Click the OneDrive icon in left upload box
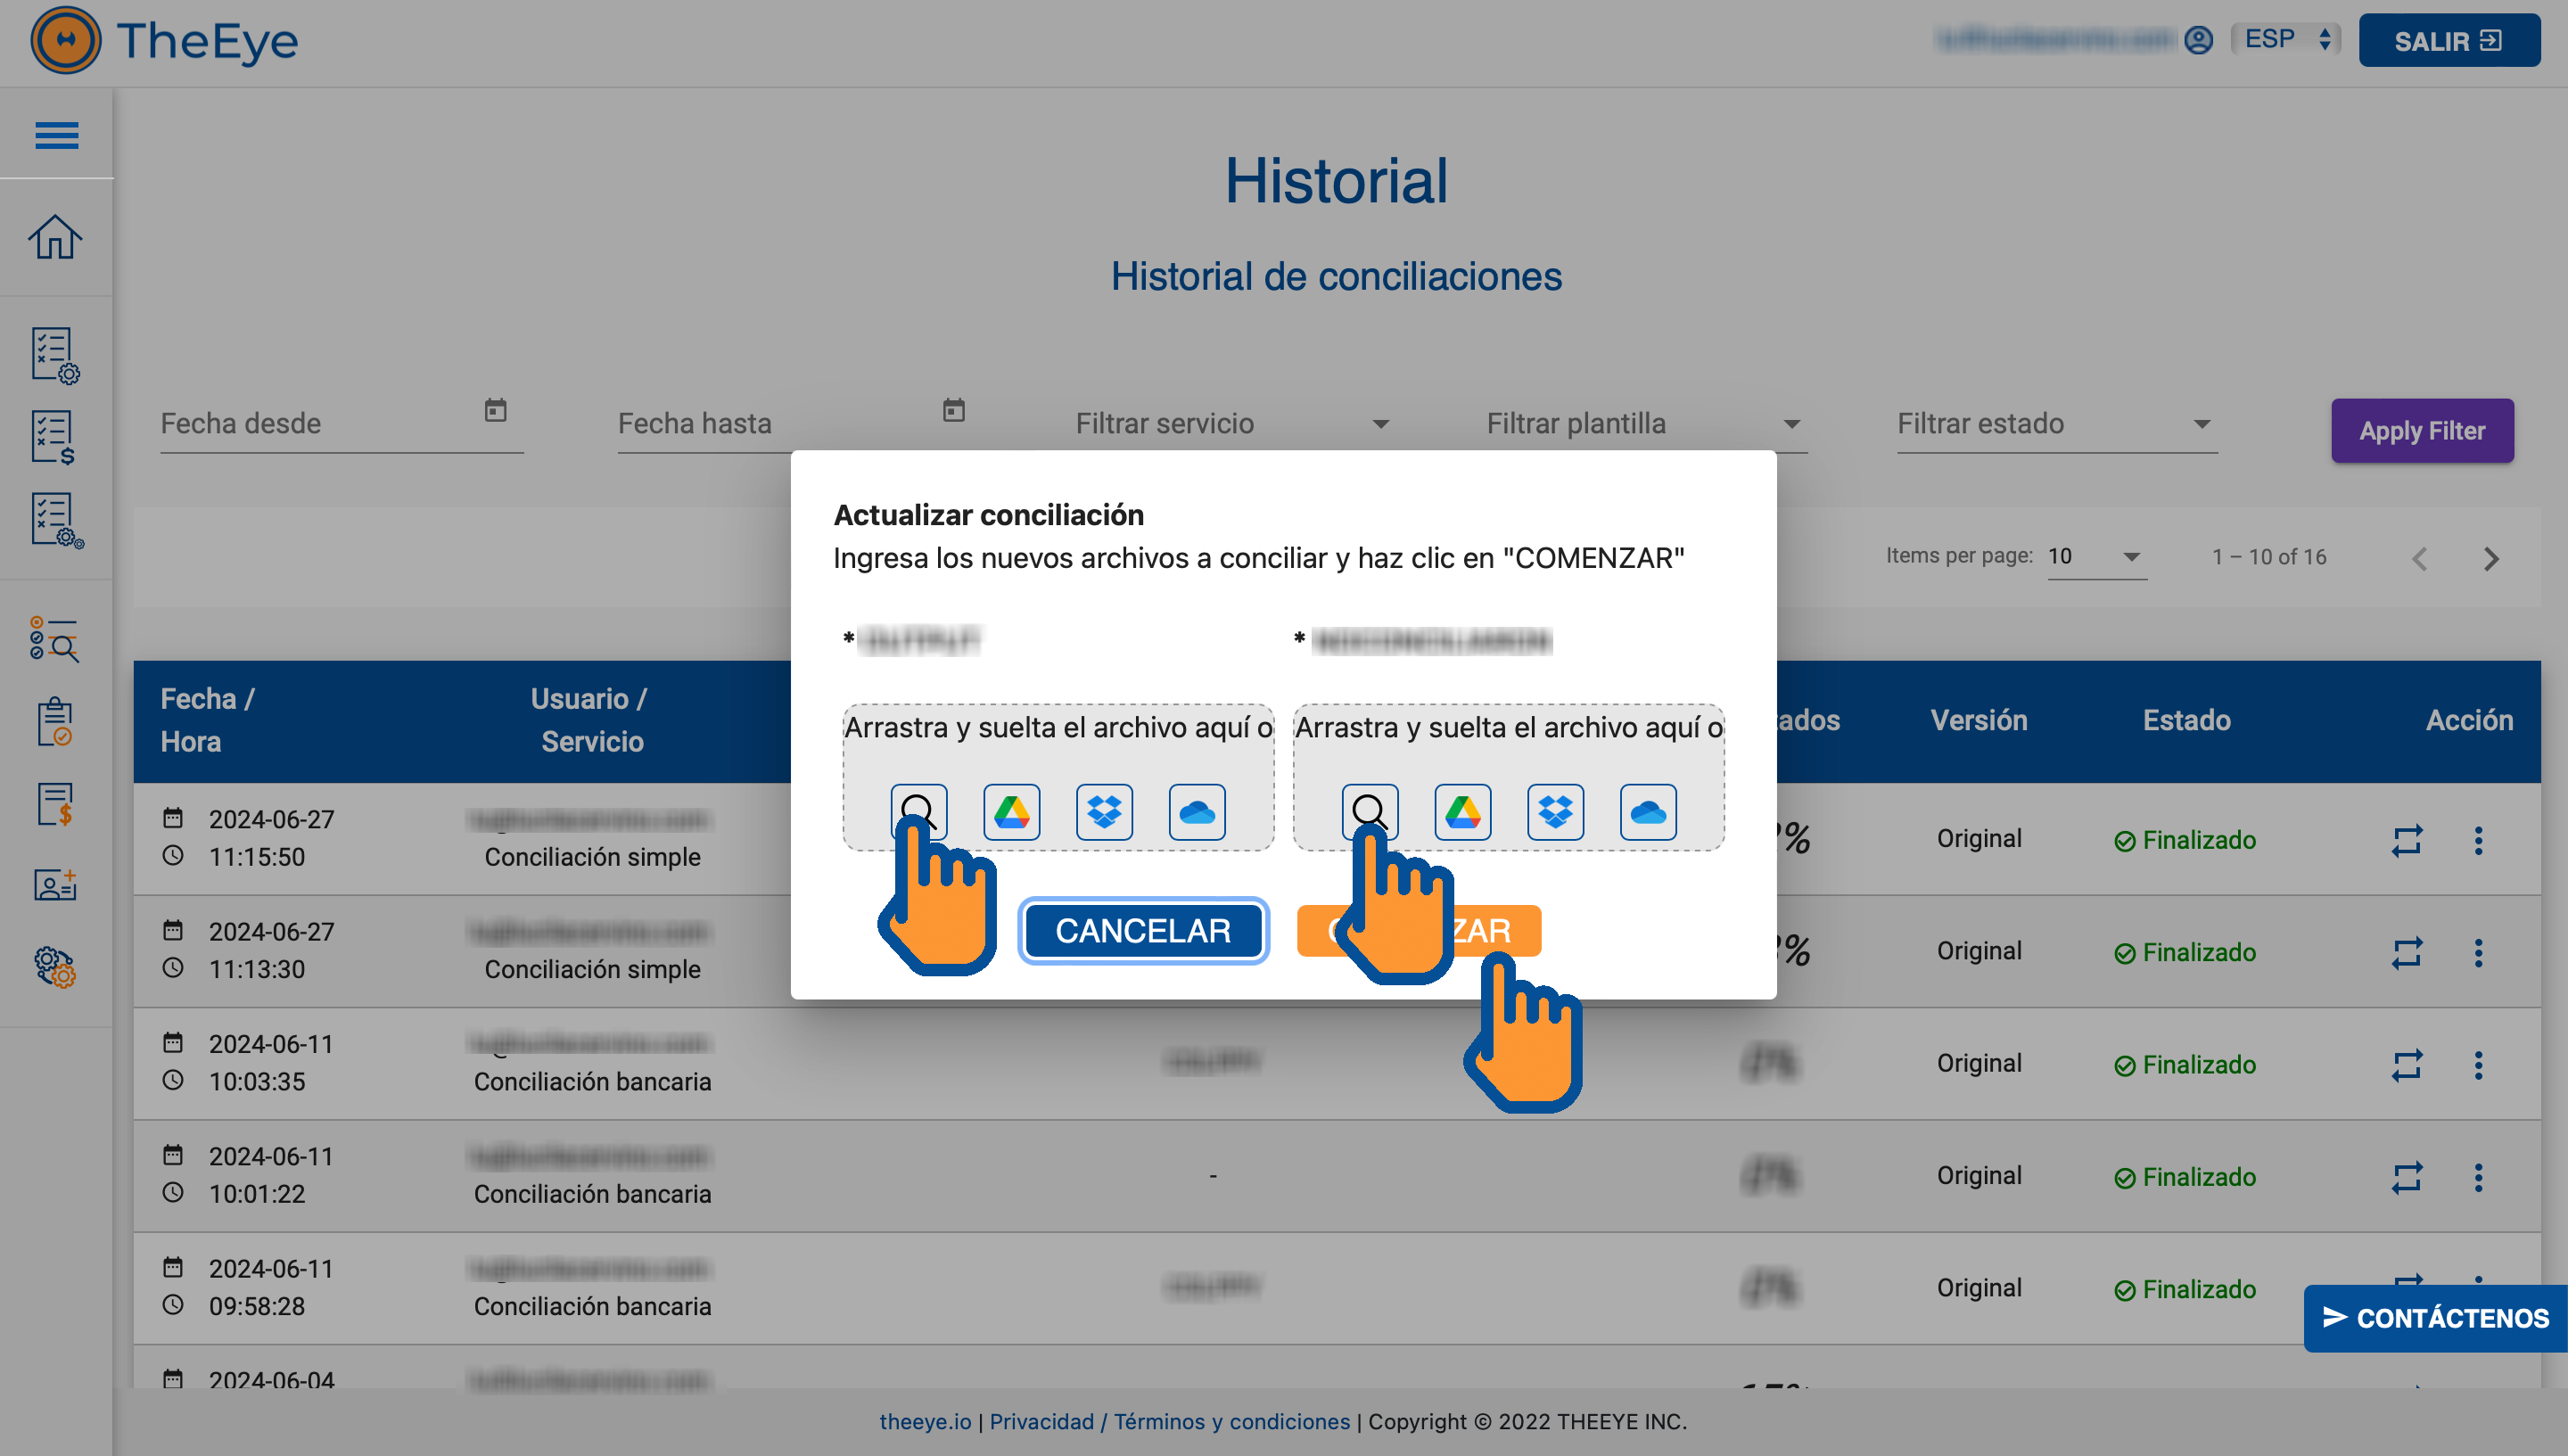The height and width of the screenshot is (1456, 2568). pos(1196,811)
